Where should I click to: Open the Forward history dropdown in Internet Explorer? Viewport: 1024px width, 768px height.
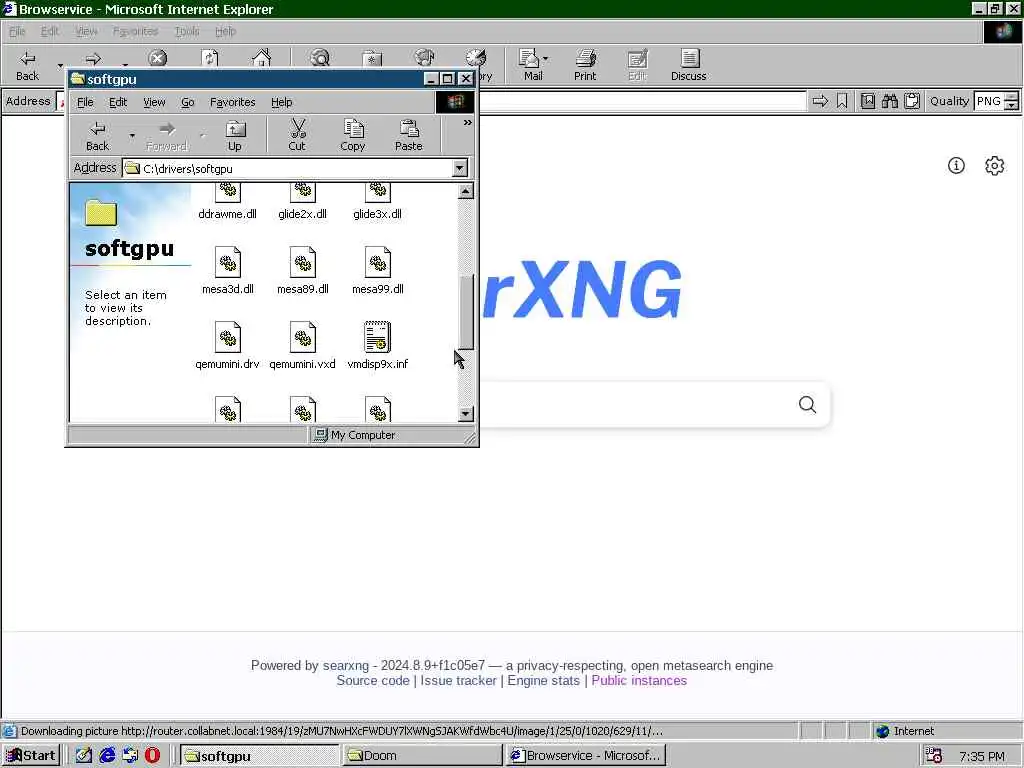tap(125, 65)
